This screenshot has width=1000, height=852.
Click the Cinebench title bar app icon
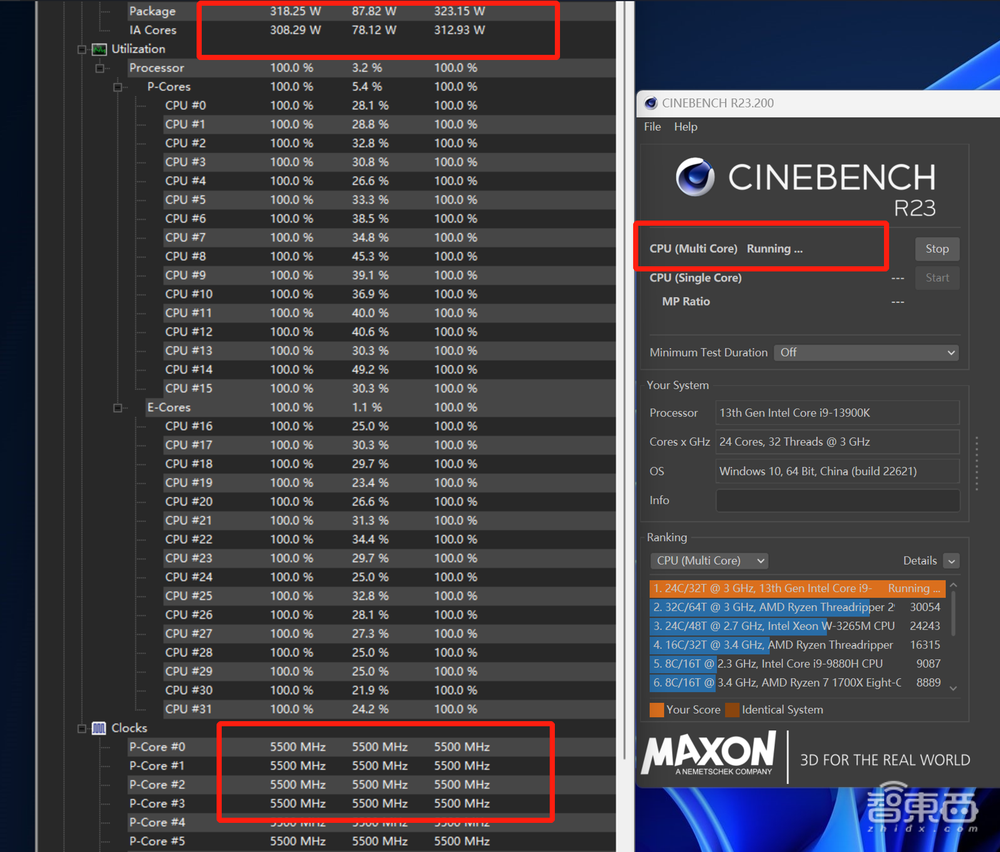pyautogui.click(x=651, y=103)
